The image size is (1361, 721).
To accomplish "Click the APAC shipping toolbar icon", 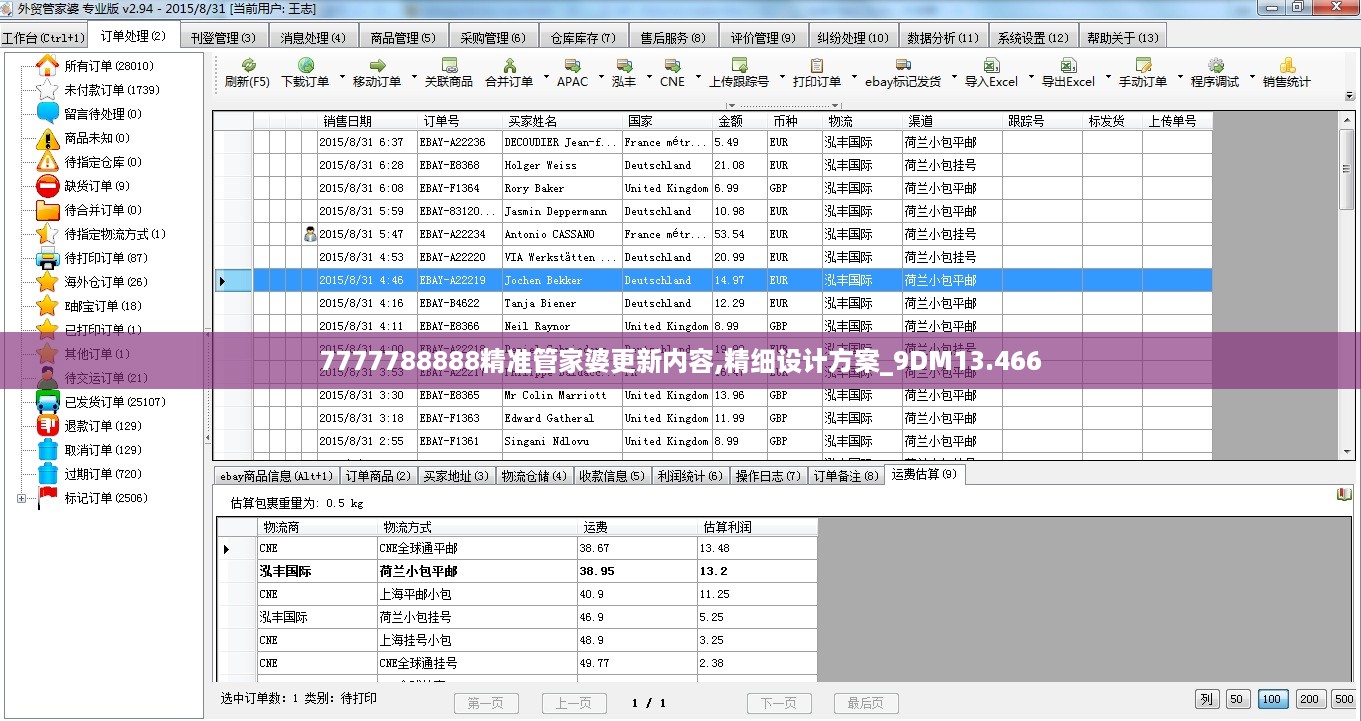I will (572, 66).
